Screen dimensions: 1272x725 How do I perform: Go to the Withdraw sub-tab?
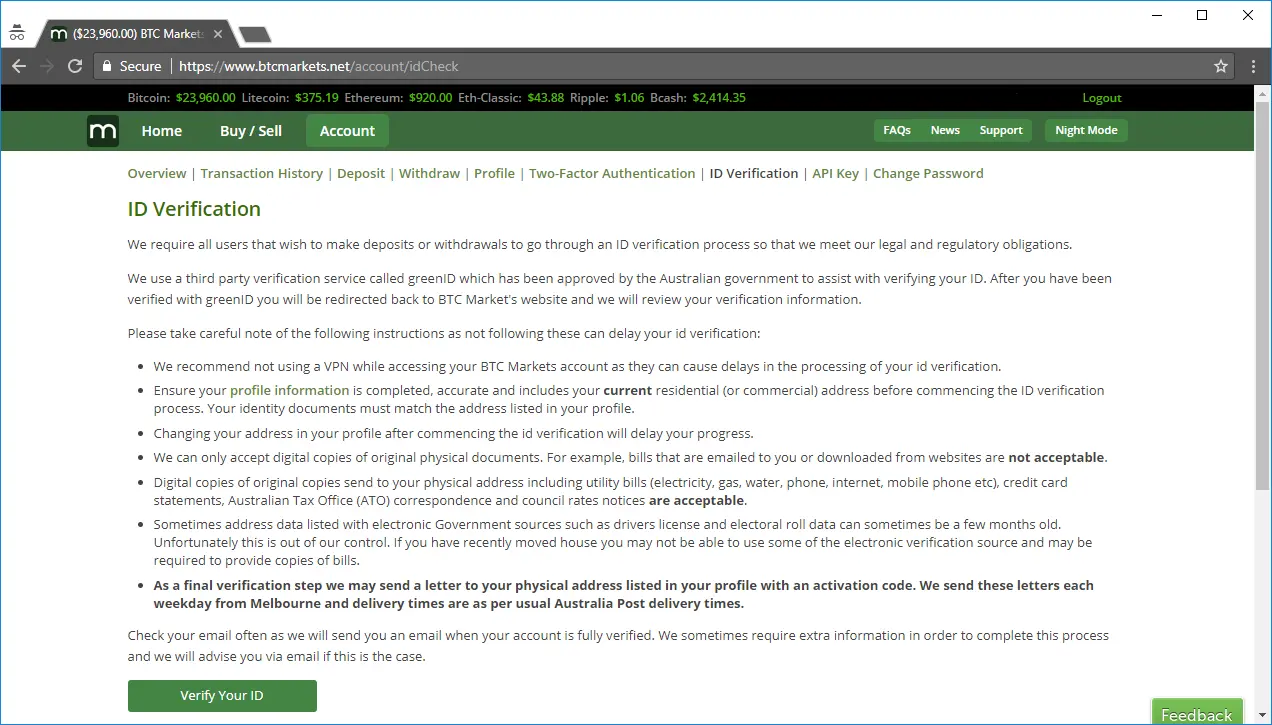coord(430,173)
